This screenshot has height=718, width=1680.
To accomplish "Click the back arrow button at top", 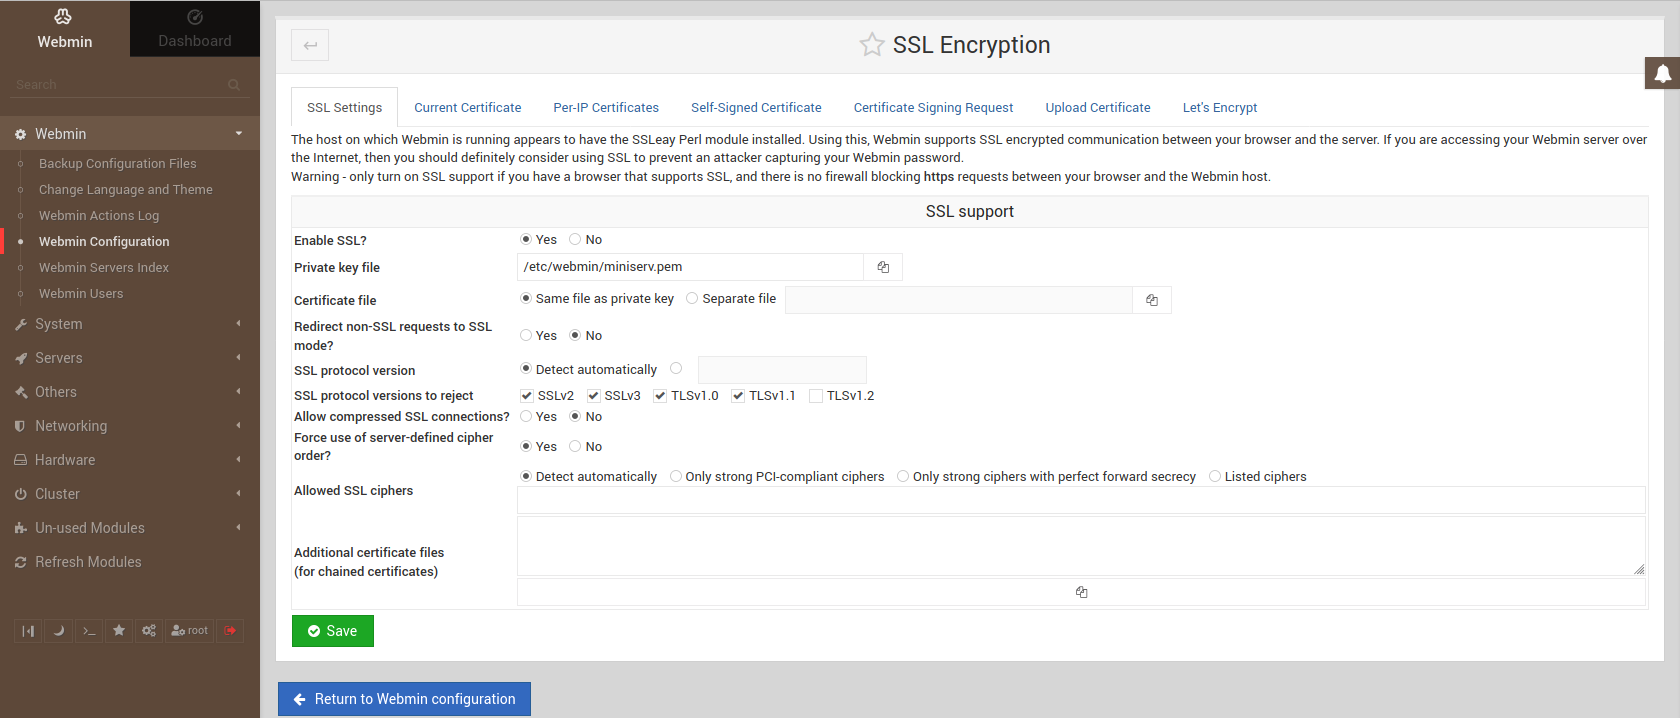I will pos(310,45).
